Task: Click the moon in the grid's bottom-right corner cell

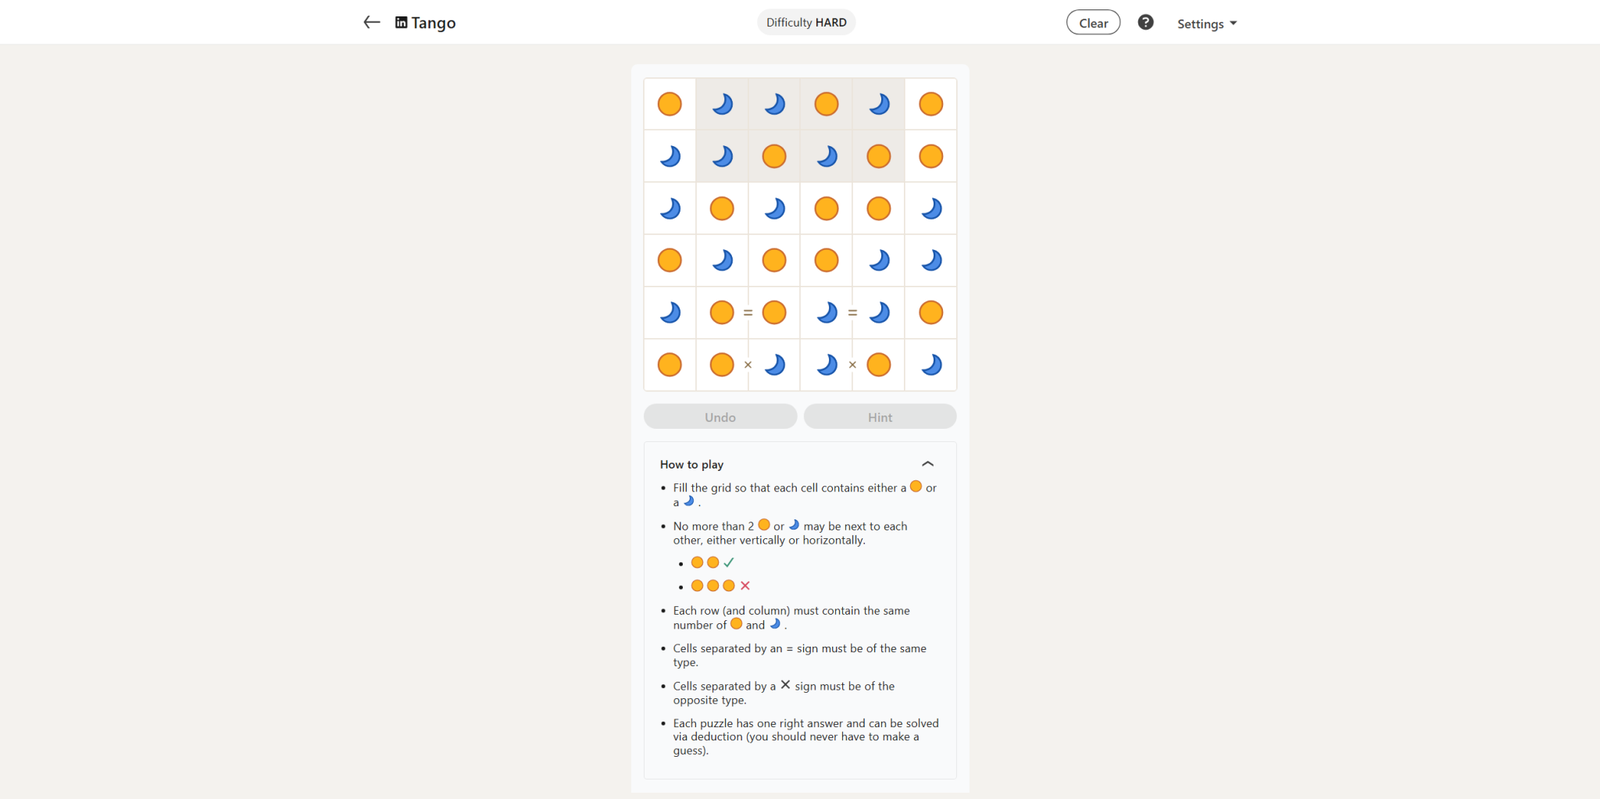Action: (x=931, y=365)
